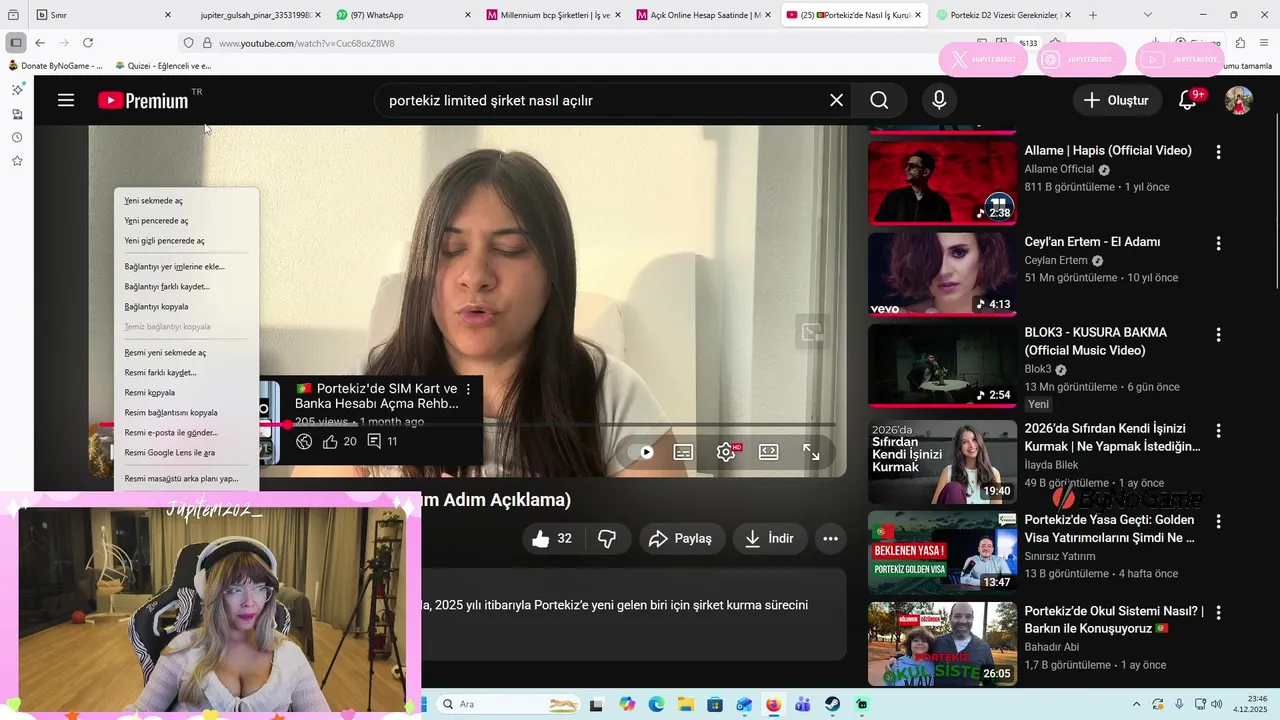Open the Sınırsız Yatırım channel link

1059,556
